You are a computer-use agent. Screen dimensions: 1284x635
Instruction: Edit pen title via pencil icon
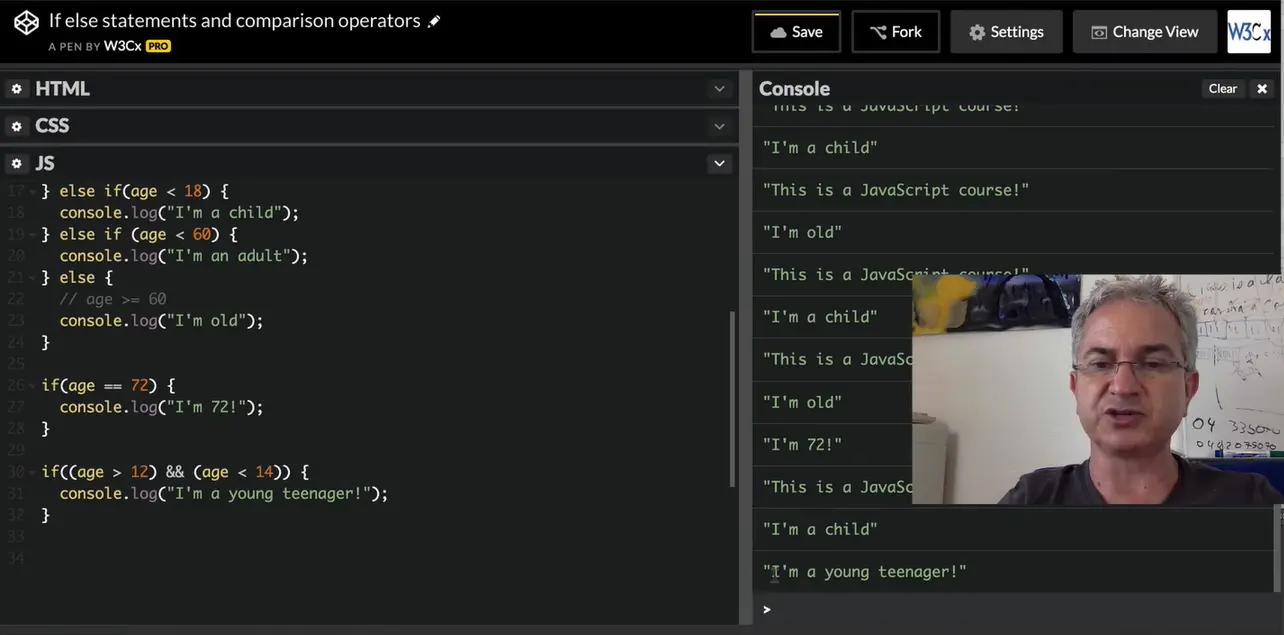(x=434, y=21)
